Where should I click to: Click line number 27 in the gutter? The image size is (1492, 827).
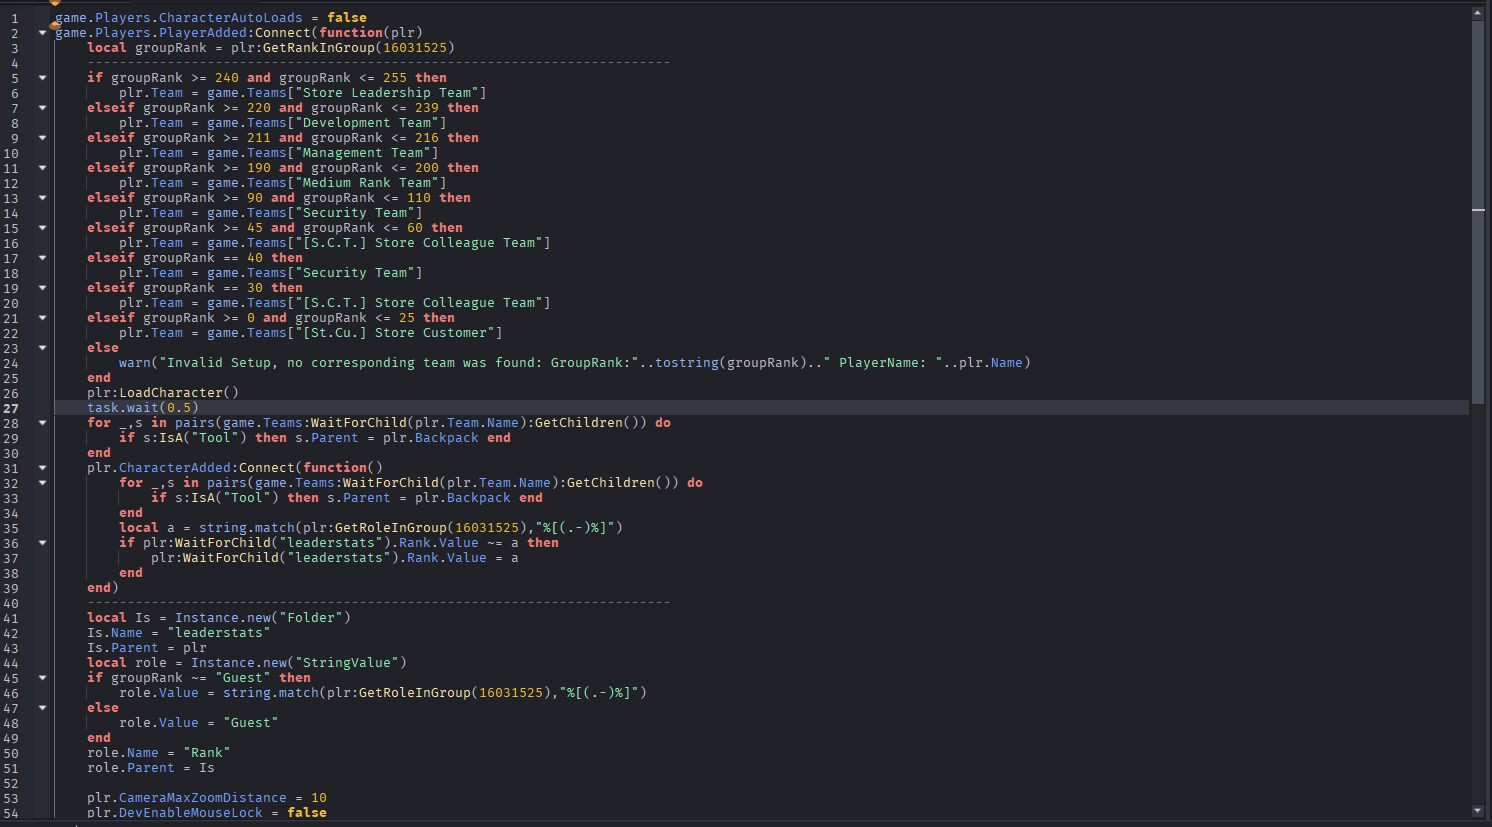click(11, 408)
